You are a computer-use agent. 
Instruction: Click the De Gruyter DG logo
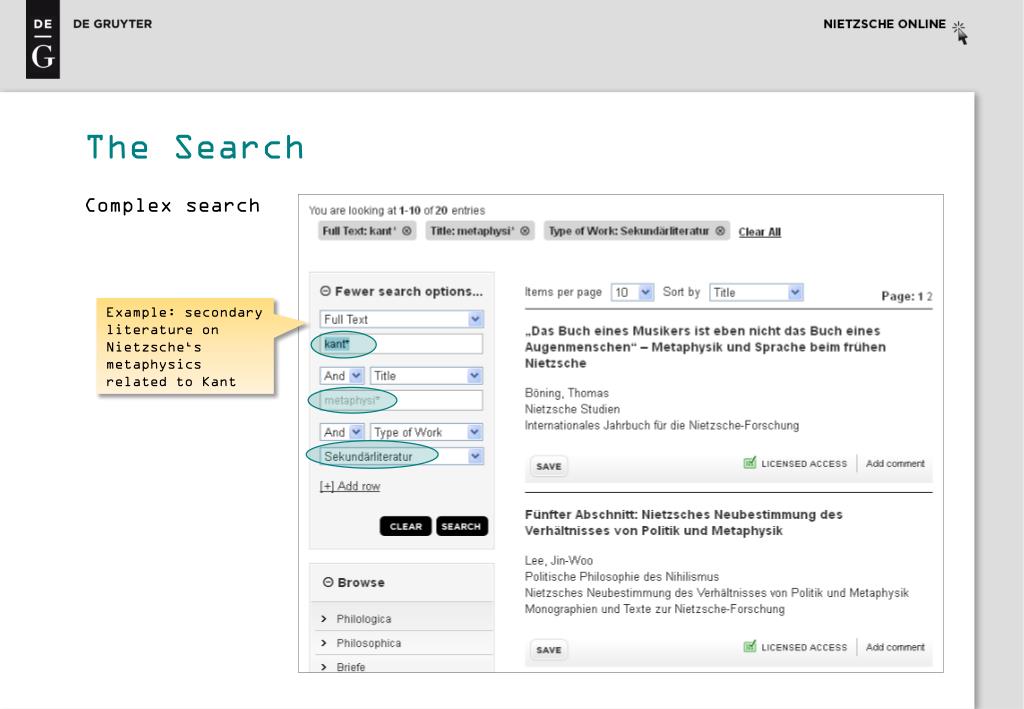[42, 40]
